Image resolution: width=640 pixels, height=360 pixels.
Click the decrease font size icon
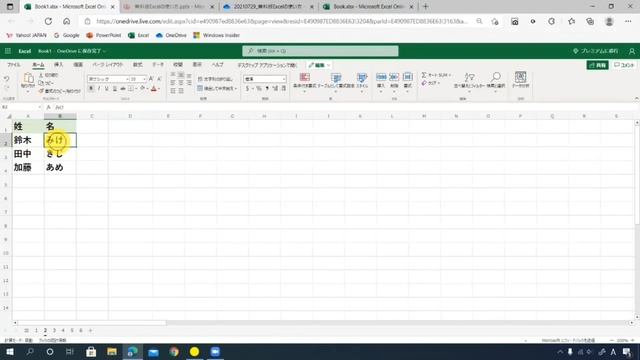click(x=159, y=79)
